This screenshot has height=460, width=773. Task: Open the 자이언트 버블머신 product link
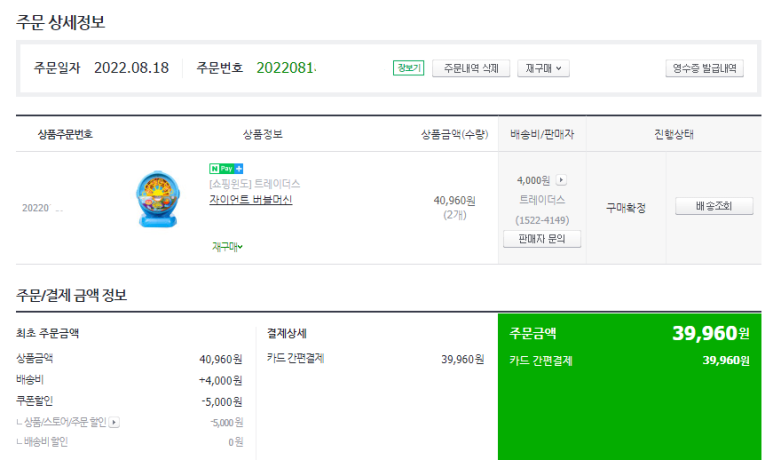tap(250, 200)
